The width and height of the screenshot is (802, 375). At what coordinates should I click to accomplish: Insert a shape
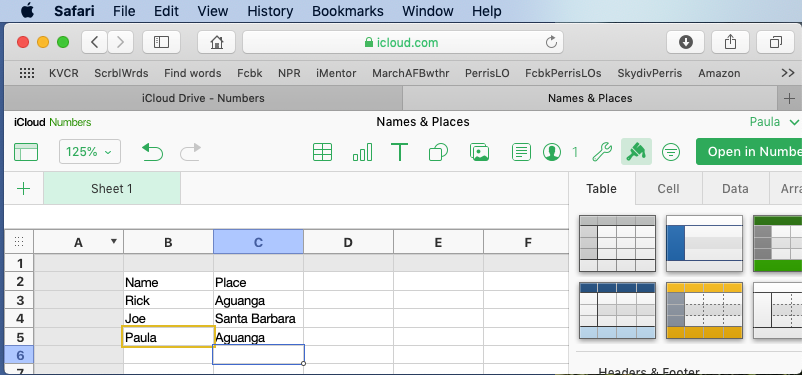pyautogui.click(x=438, y=152)
